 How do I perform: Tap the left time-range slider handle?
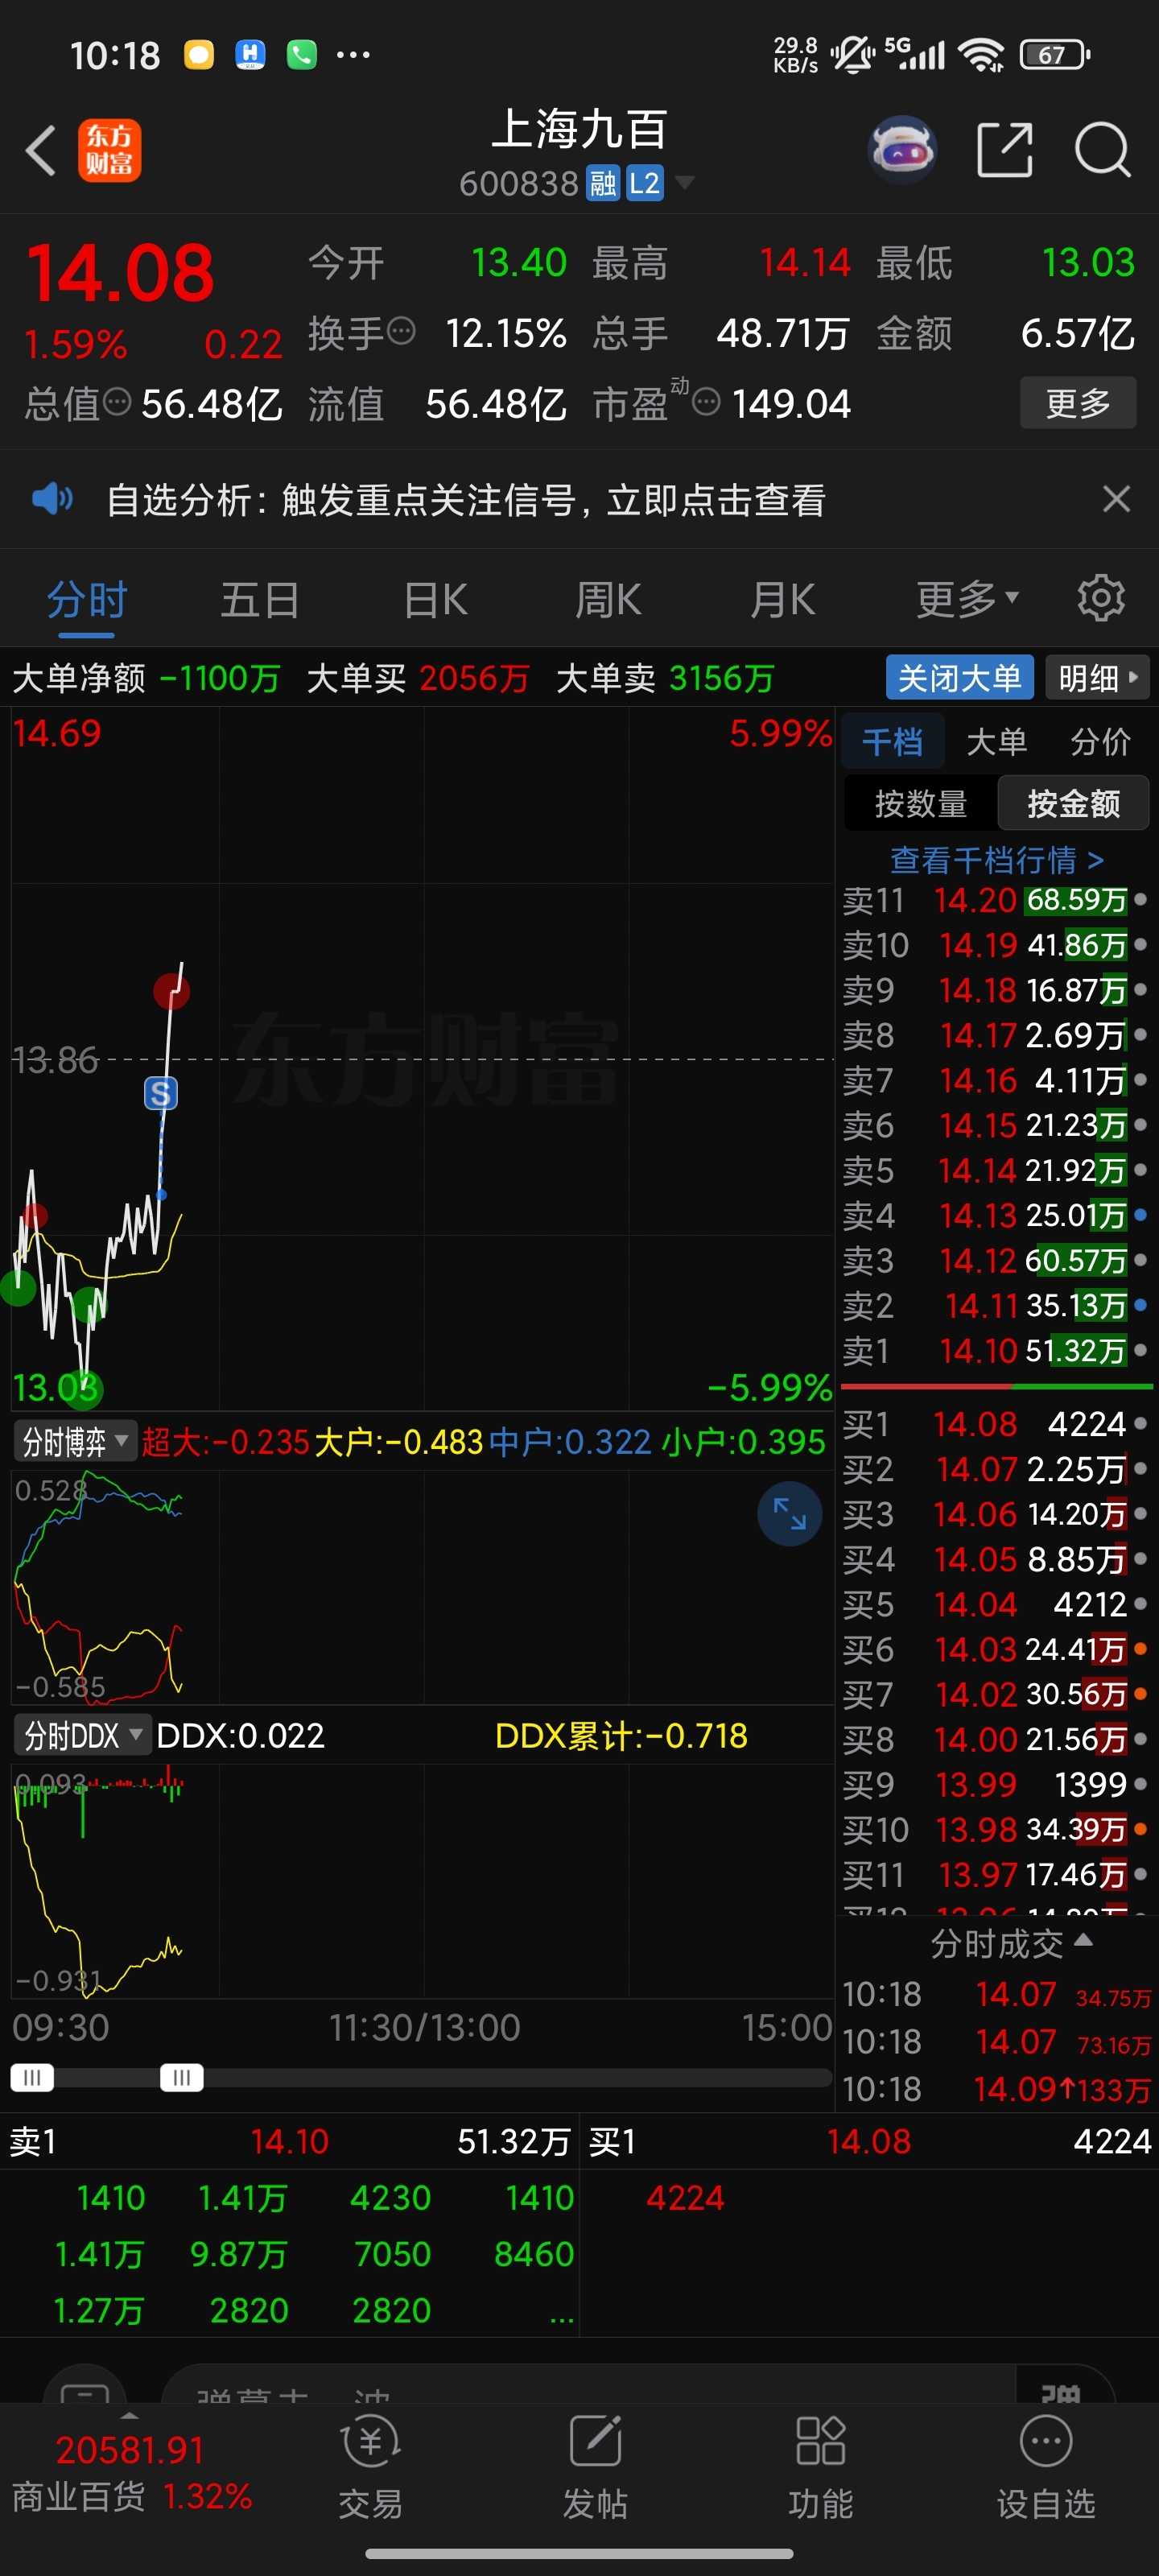[x=32, y=2077]
